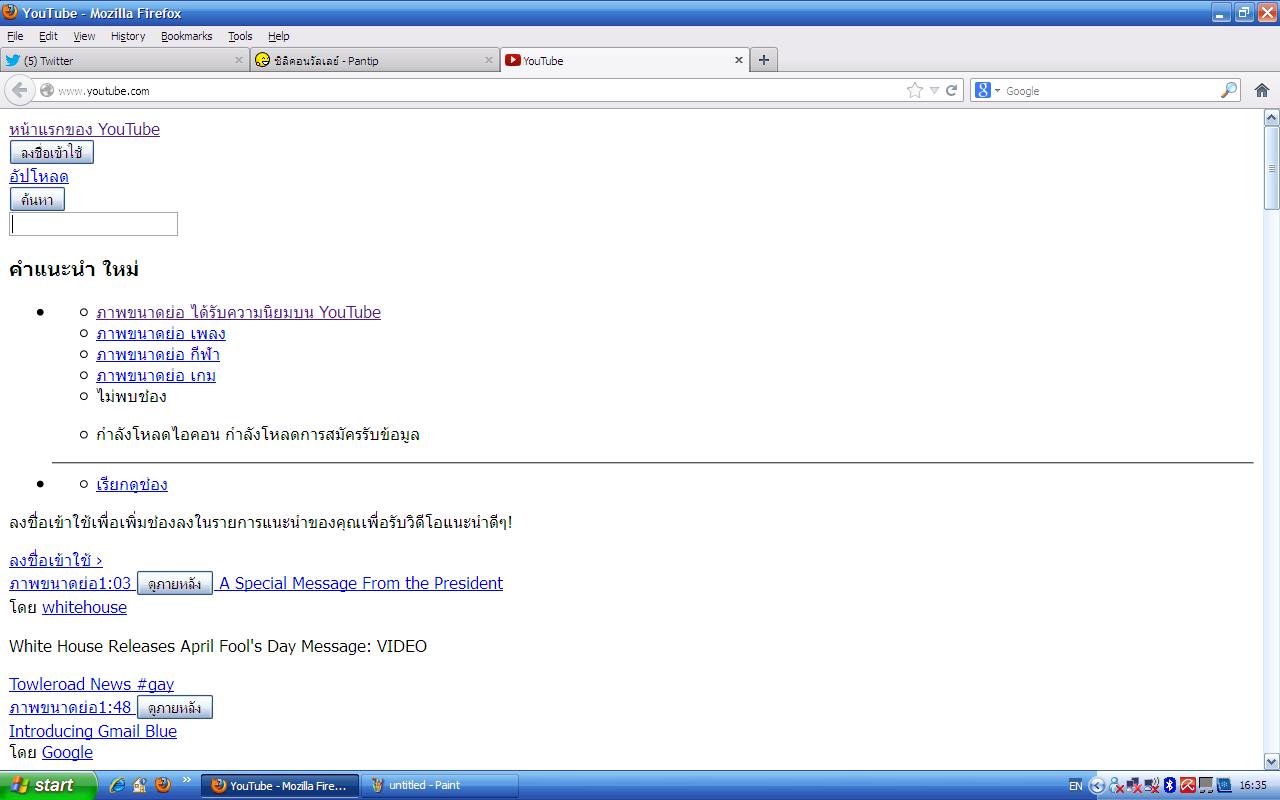Viewport: 1280px width, 800px height.
Task: Click the scrollbar down arrow
Action: 1271,761
